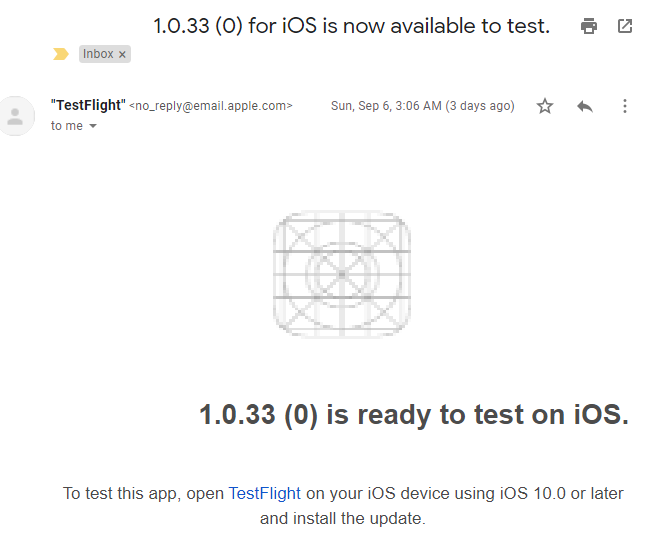Print this email with the printer icon
This screenshot has height=545, width=646.
(588, 26)
